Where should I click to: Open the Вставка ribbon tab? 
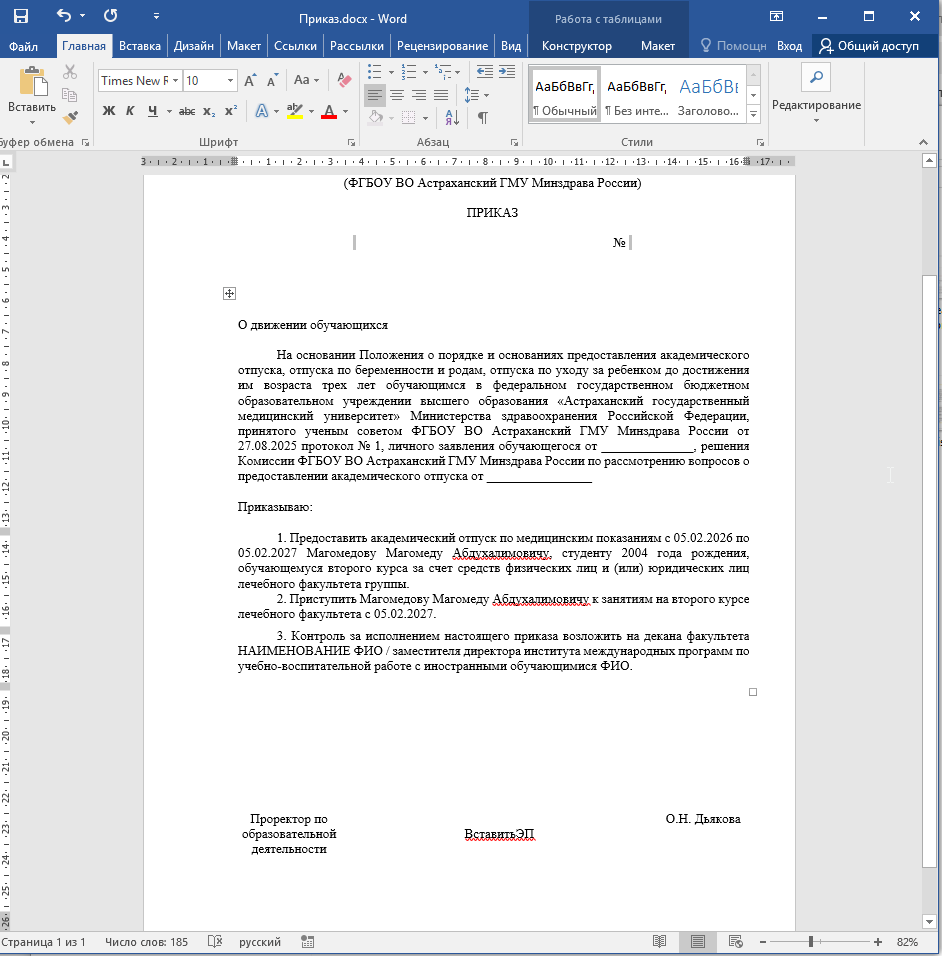coord(139,46)
